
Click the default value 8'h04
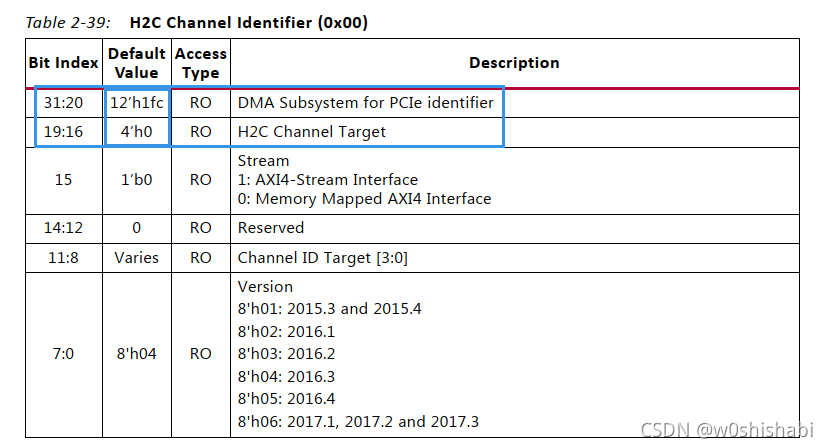137,353
